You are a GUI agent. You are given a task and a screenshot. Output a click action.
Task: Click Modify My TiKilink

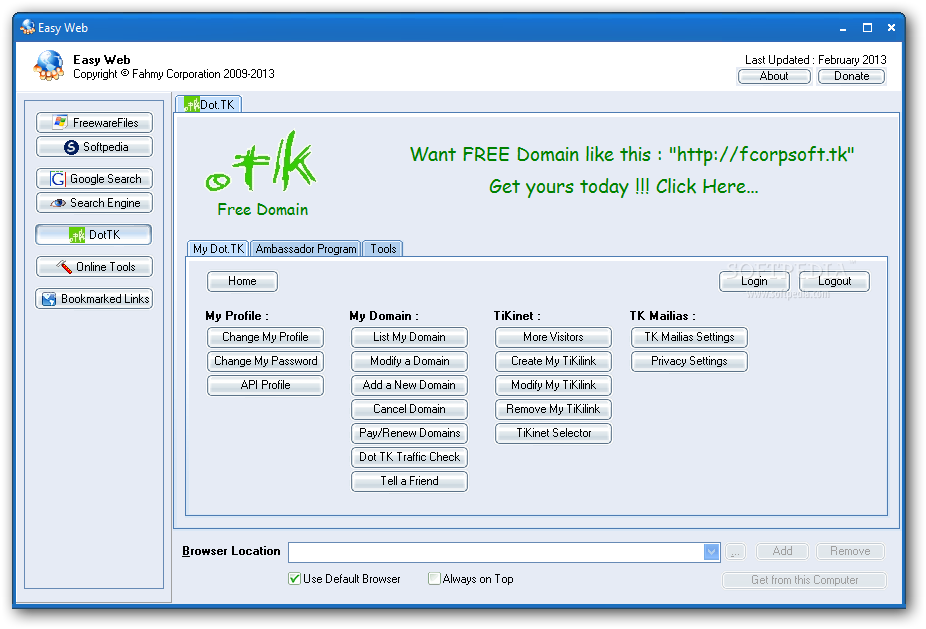pyautogui.click(x=553, y=385)
